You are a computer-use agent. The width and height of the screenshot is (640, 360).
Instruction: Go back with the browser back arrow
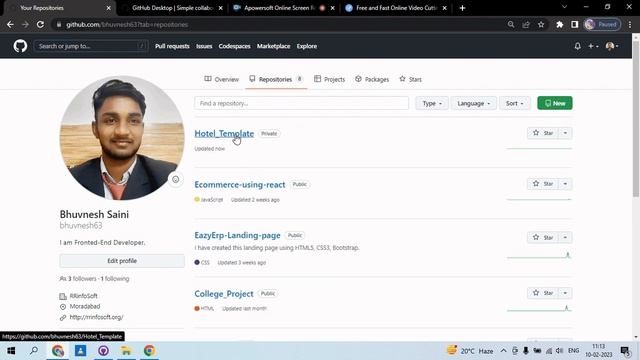point(10,24)
